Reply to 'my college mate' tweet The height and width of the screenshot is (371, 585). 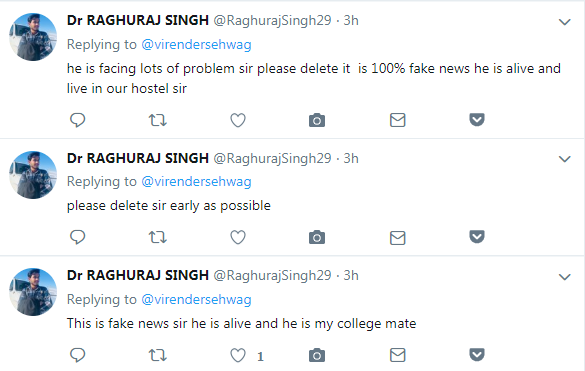[78, 355]
